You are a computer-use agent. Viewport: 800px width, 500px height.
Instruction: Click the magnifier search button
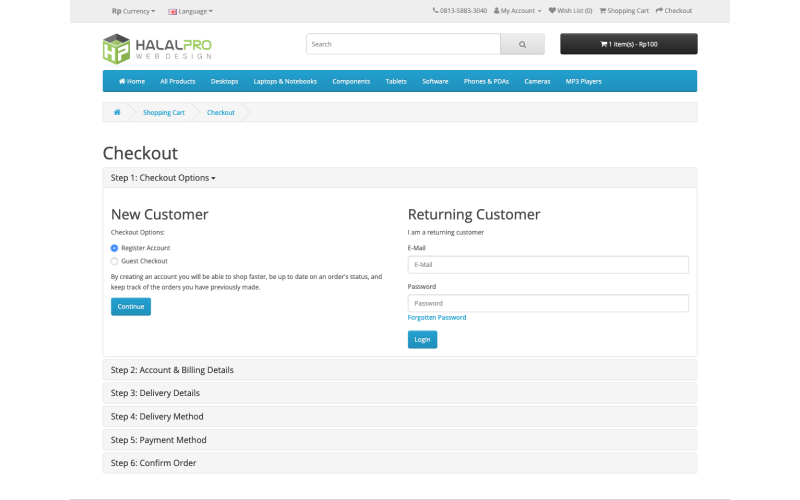click(522, 44)
